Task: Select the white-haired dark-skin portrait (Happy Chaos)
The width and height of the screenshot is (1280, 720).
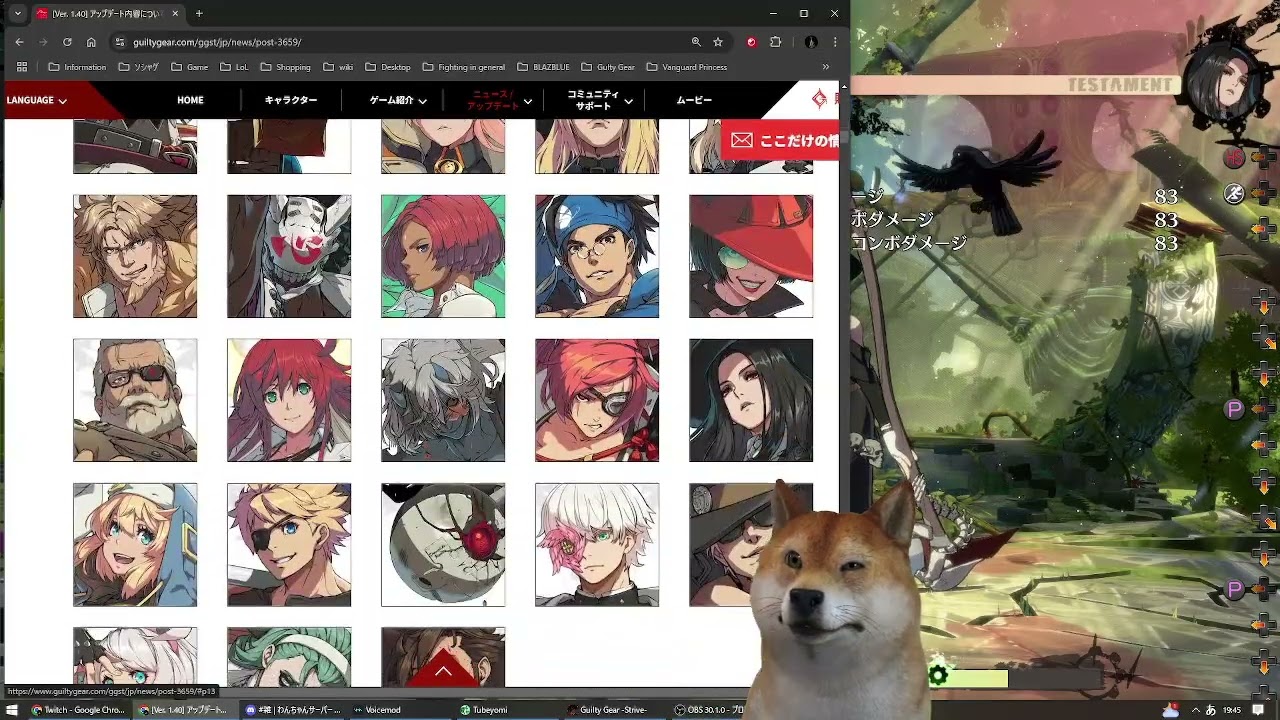Action: pyautogui.click(x=443, y=400)
